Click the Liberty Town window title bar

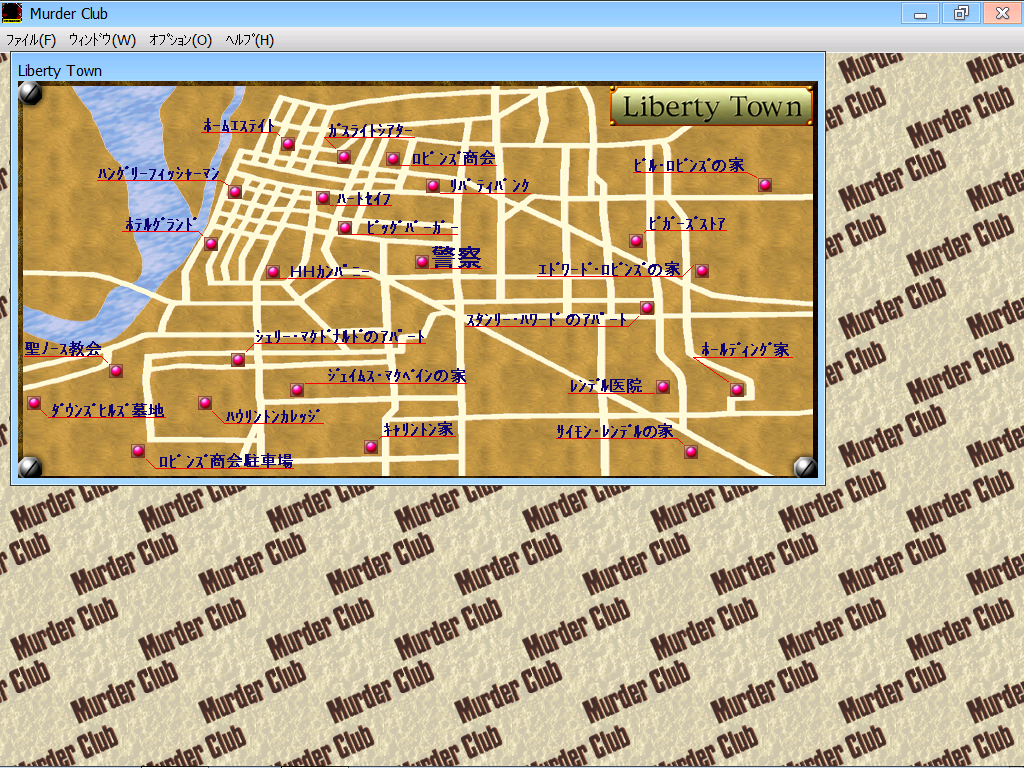418,70
